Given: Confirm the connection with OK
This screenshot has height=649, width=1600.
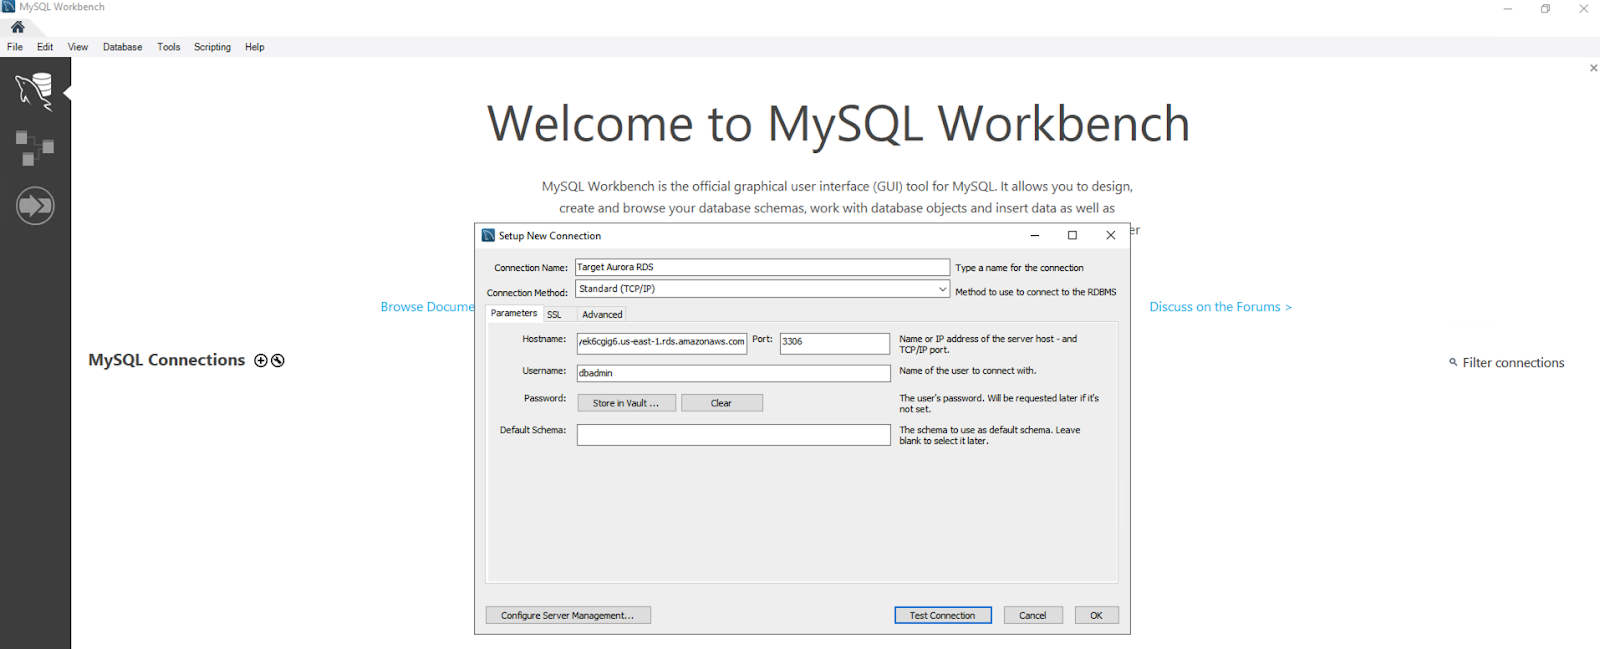Looking at the screenshot, I should tap(1096, 615).
